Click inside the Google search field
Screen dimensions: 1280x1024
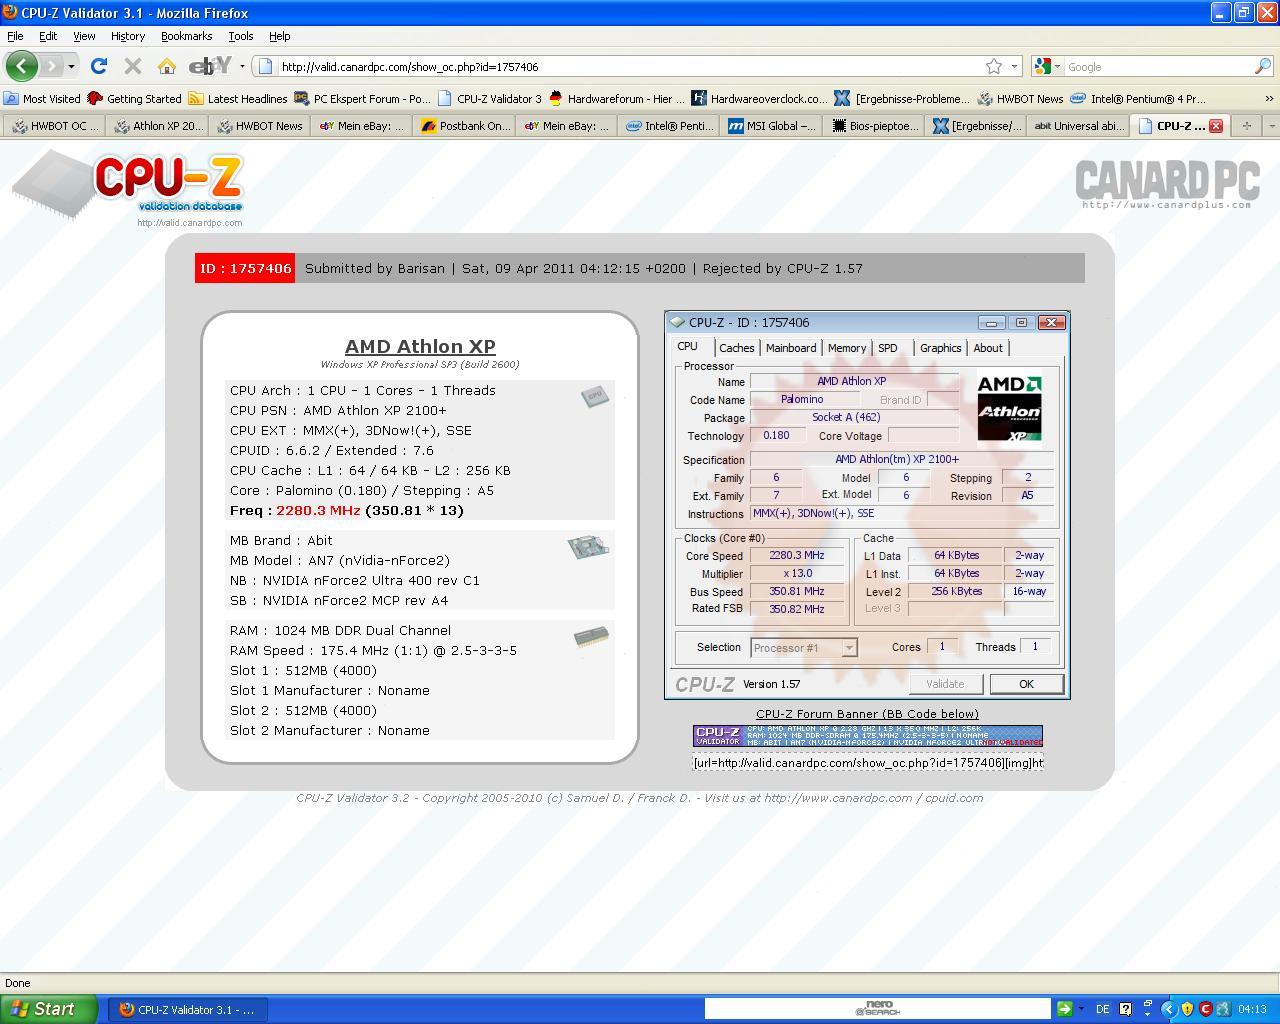click(x=1158, y=67)
